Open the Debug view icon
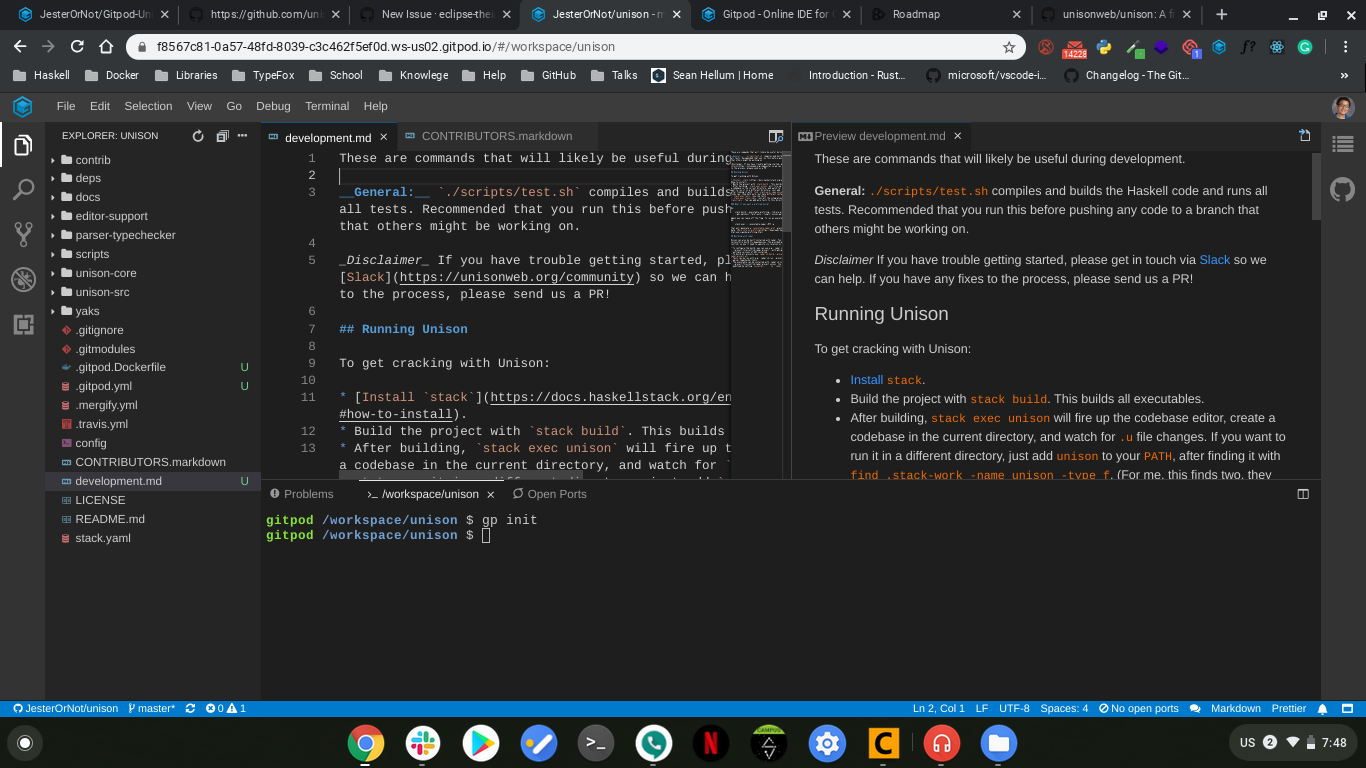 [22, 280]
